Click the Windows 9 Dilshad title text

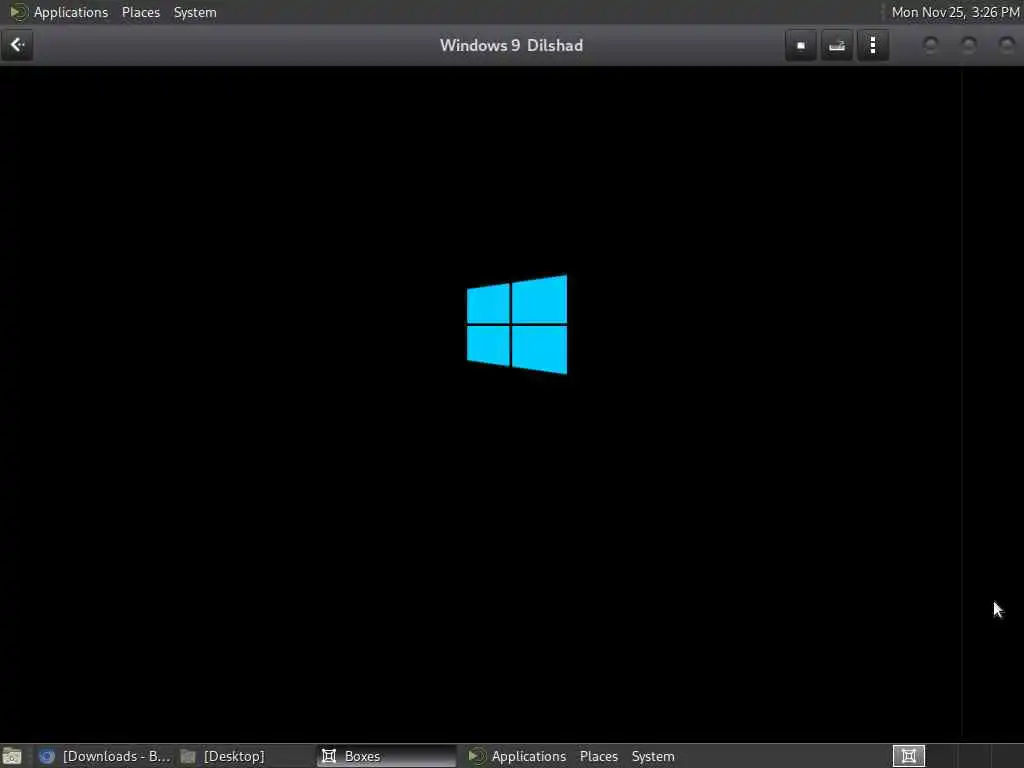511,46
